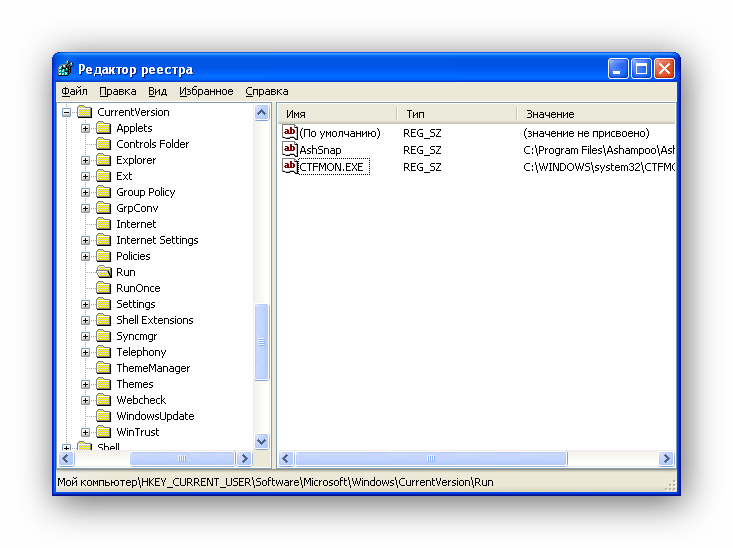The width and height of the screenshot is (733, 548).
Task: Maximize the Registry Editor window
Action: click(641, 69)
